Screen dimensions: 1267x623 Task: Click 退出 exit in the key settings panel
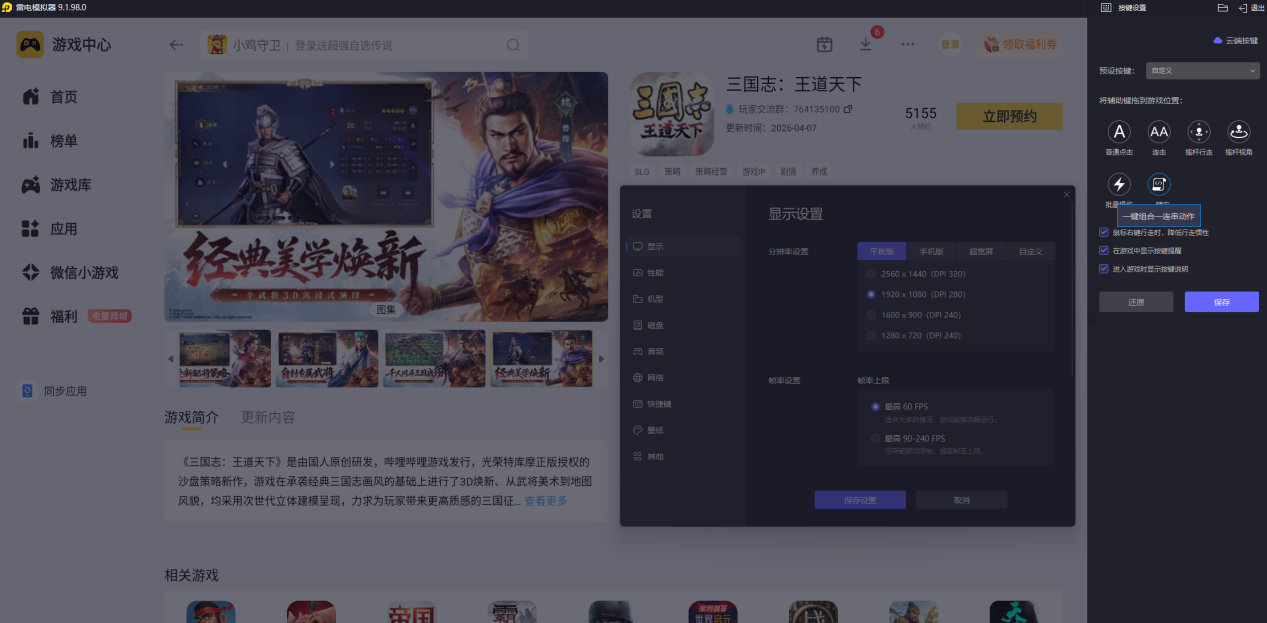(x=1251, y=7)
